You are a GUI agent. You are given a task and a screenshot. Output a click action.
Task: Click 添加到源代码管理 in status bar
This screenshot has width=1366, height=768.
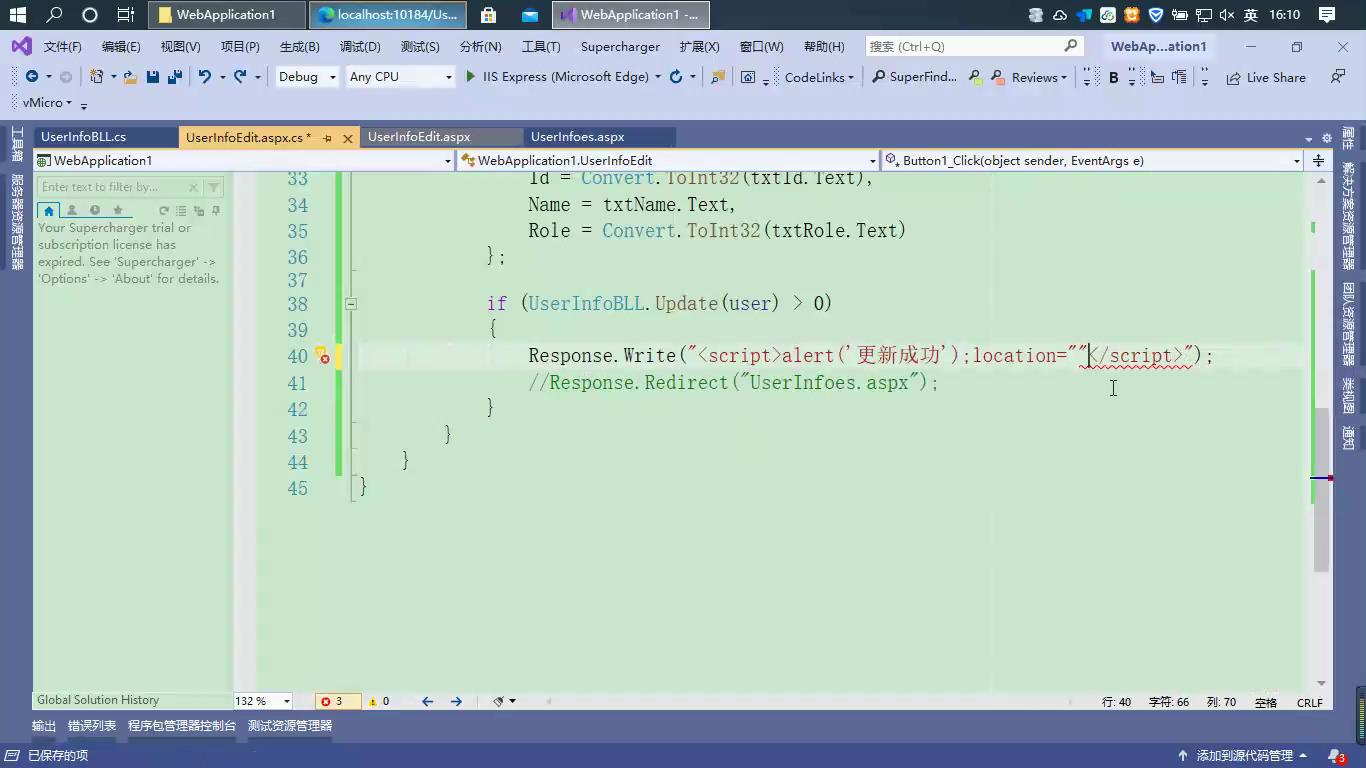click(x=1243, y=756)
